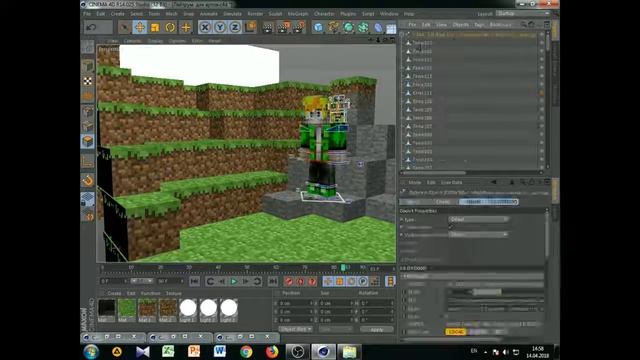Toggle Rotation keyframe recording icon

click(x=351, y=281)
